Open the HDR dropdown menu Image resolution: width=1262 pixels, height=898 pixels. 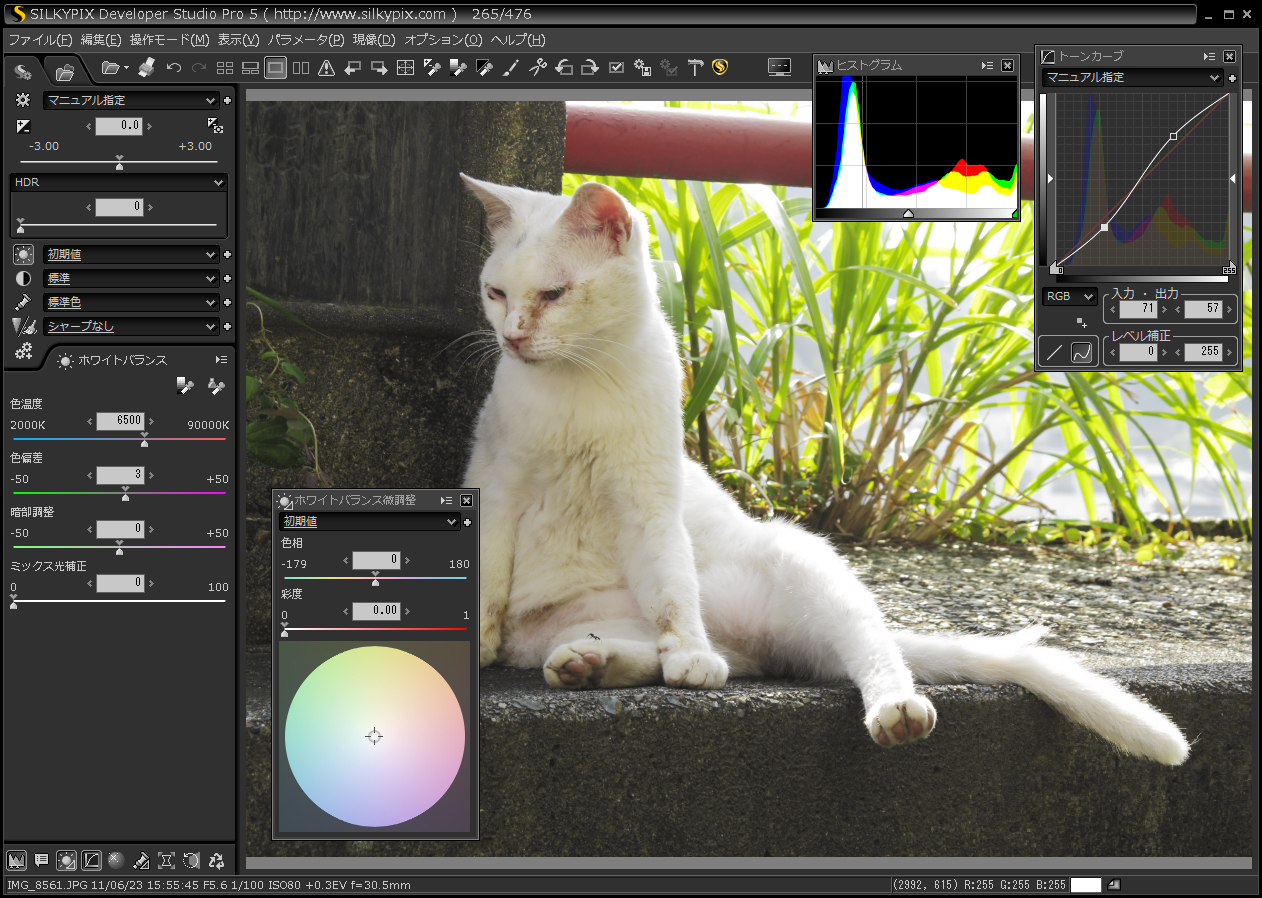pos(118,182)
